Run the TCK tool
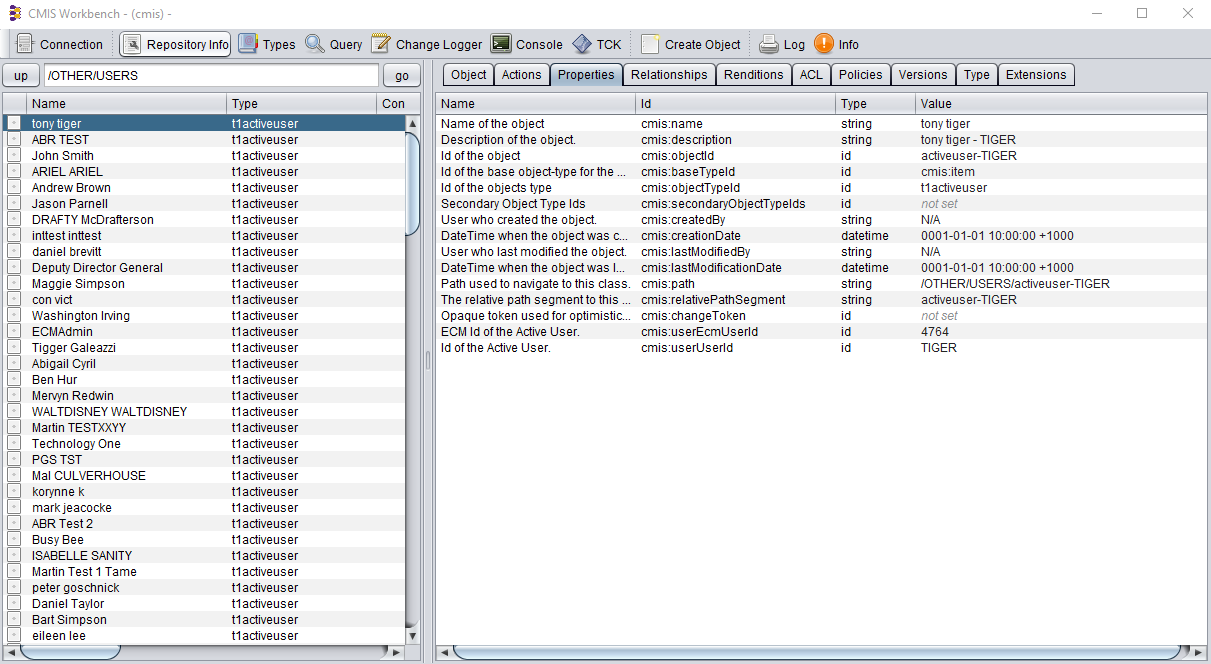Screen dimensions: 1211x664 [597, 44]
